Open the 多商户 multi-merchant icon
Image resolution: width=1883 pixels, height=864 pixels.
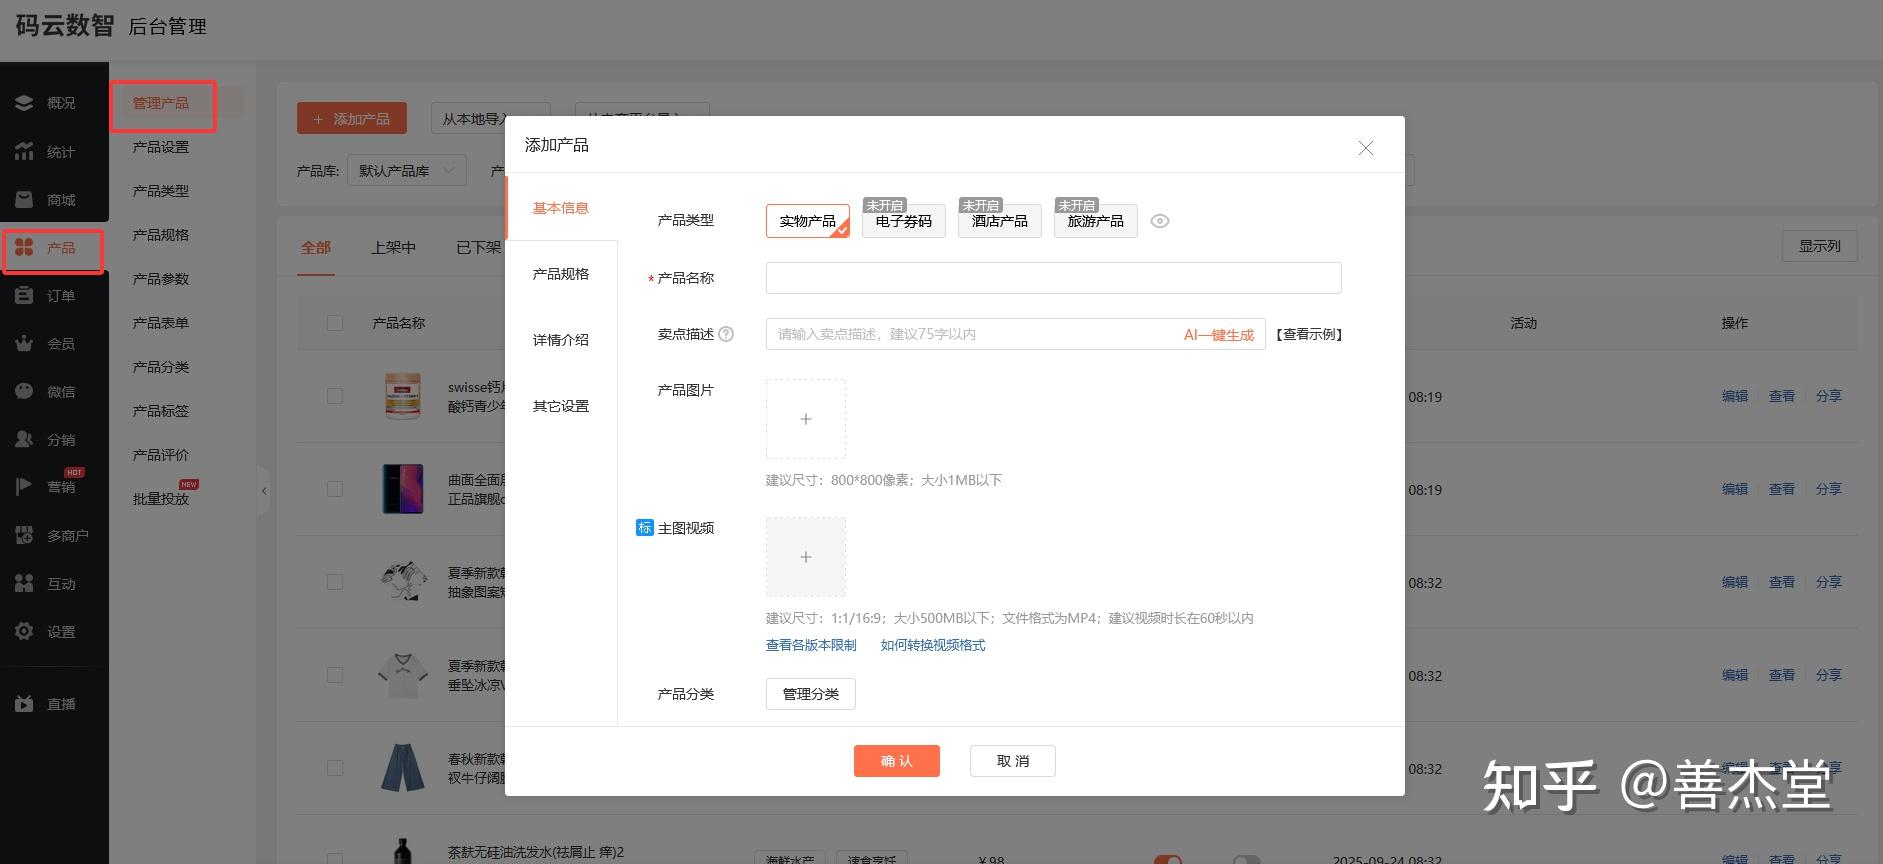coord(25,535)
